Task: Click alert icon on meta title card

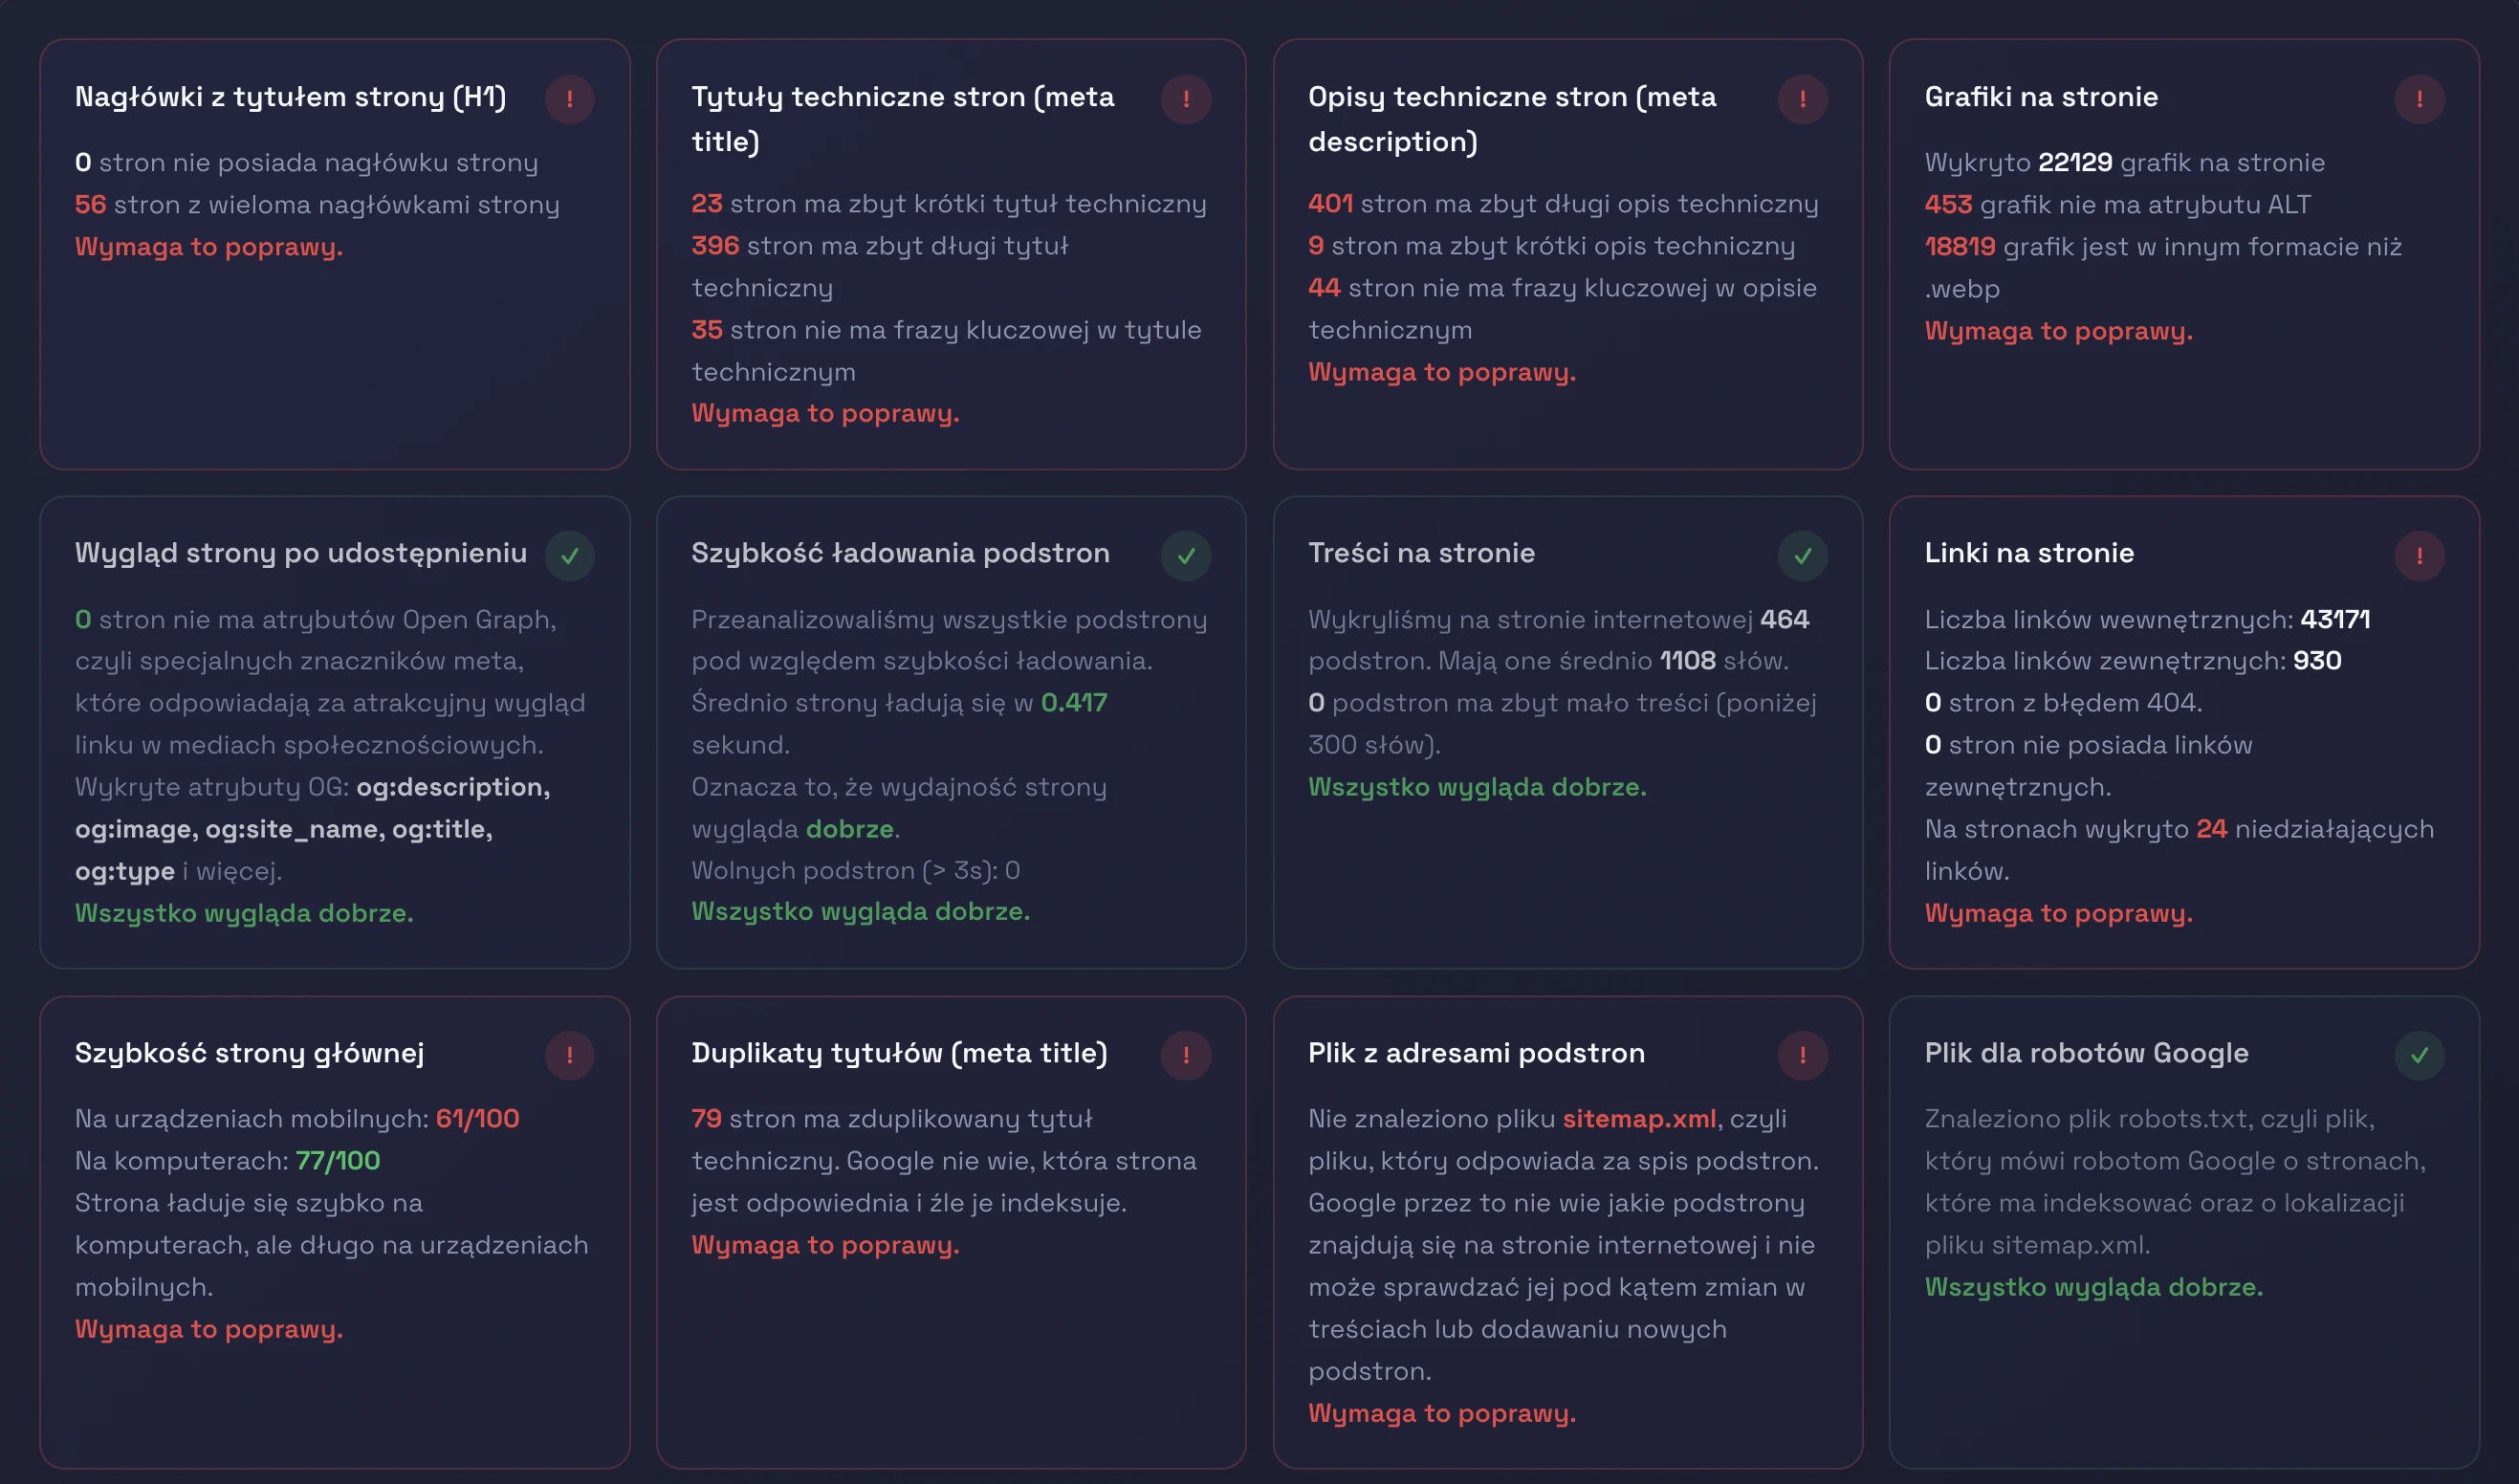Action: pyautogui.click(x=1186, y=99)
